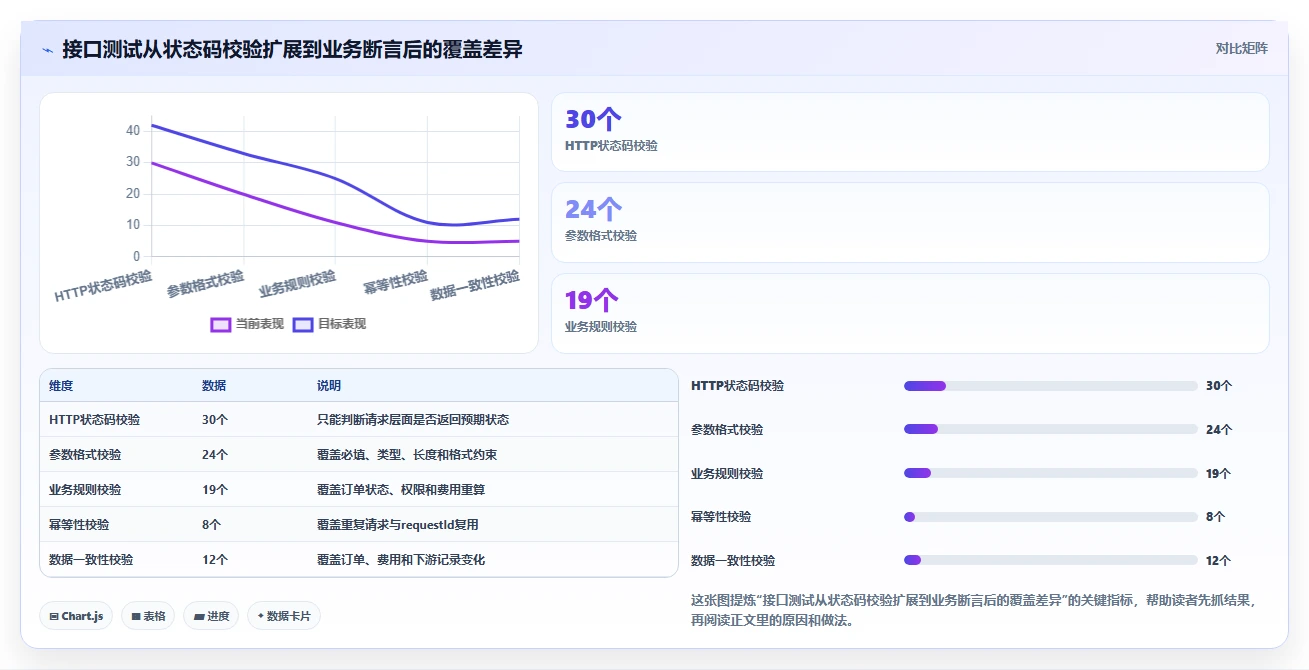The image size is (1309, 670).
Task: Click the lightning icon beside the title
Action: click(x=47, y=50)
